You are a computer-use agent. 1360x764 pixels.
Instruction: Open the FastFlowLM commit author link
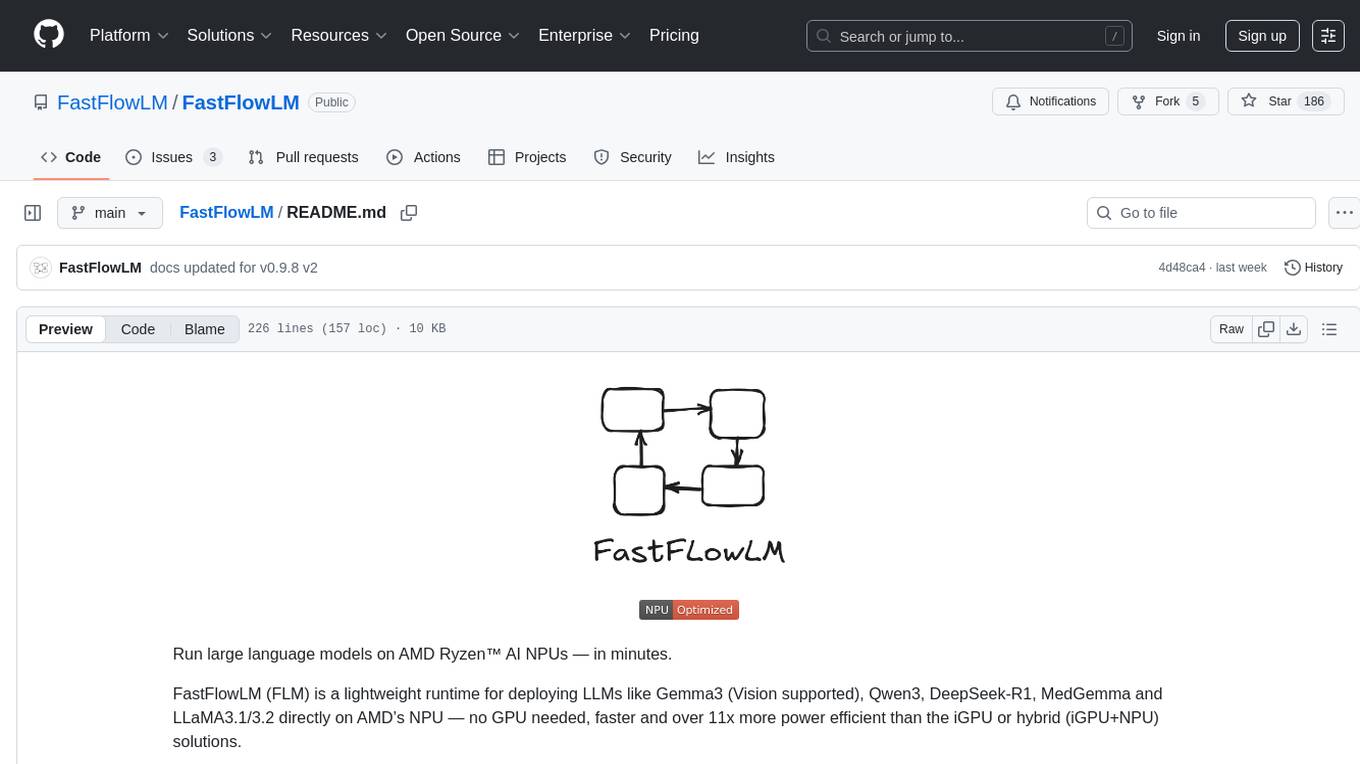[x=100, y=267]
